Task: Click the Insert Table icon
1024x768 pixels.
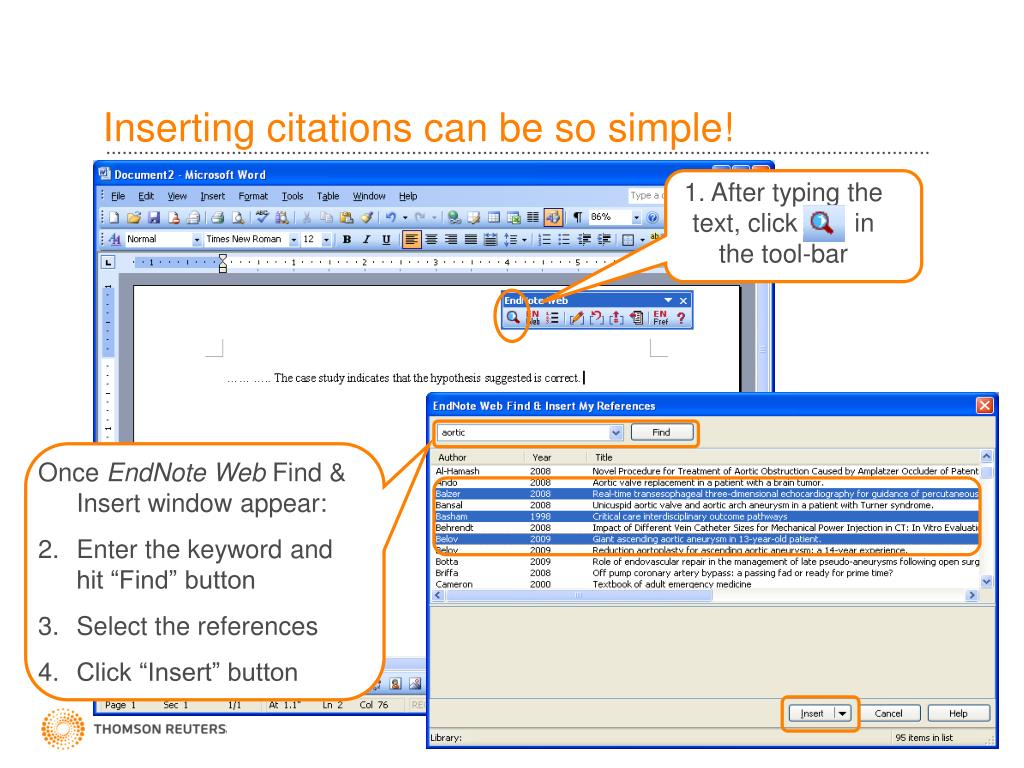Action: [494, 217]
